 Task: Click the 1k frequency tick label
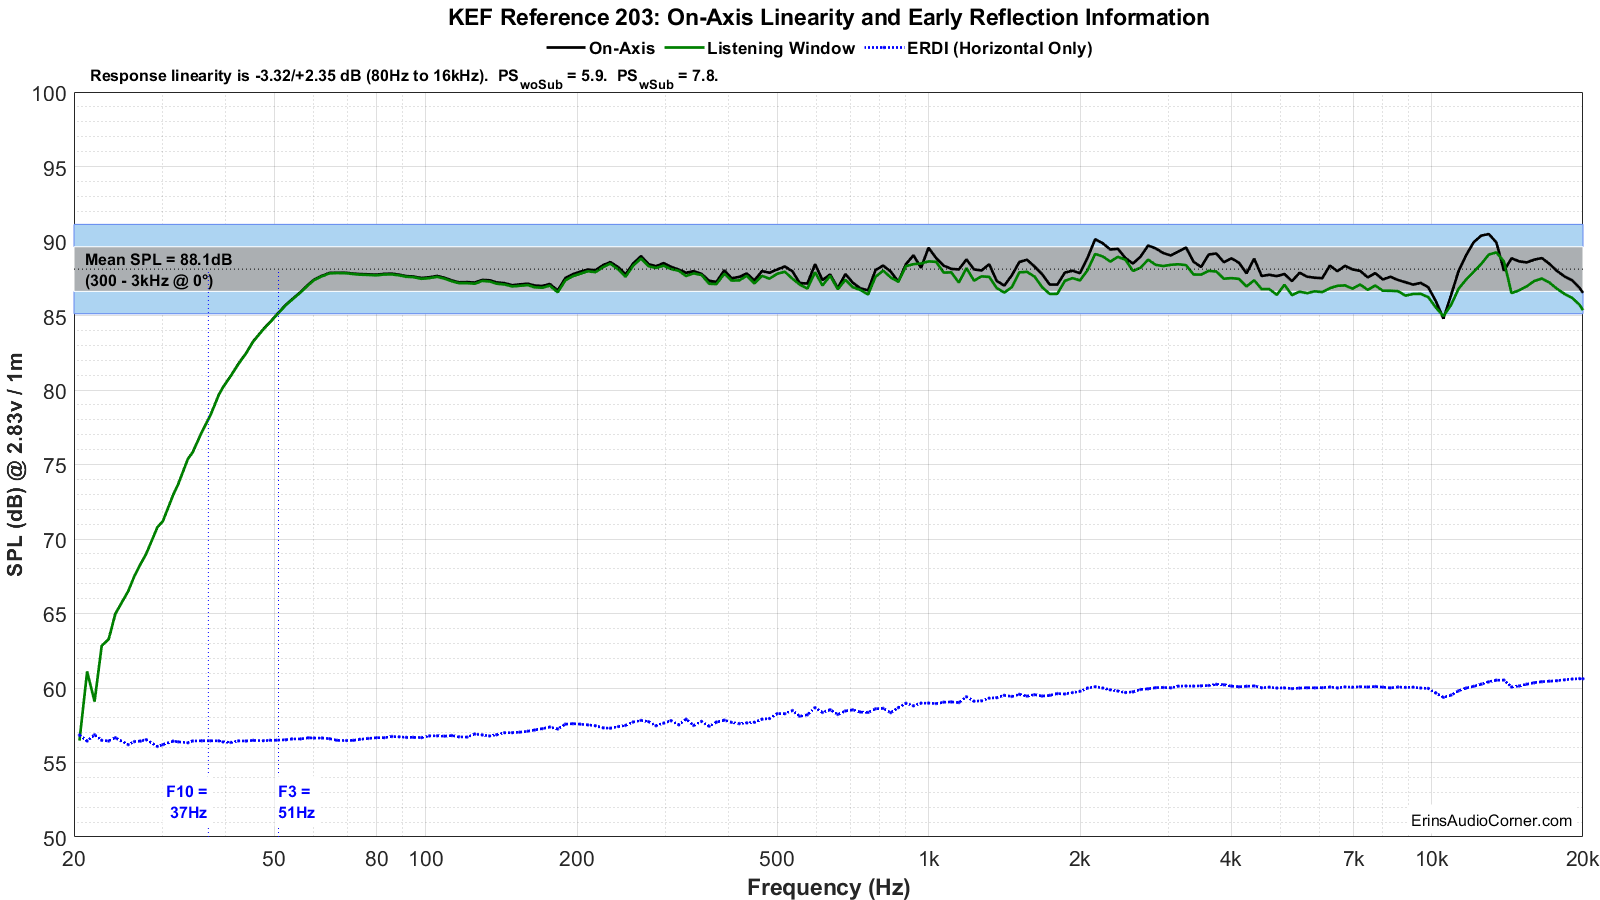click(x=929, y=859)
